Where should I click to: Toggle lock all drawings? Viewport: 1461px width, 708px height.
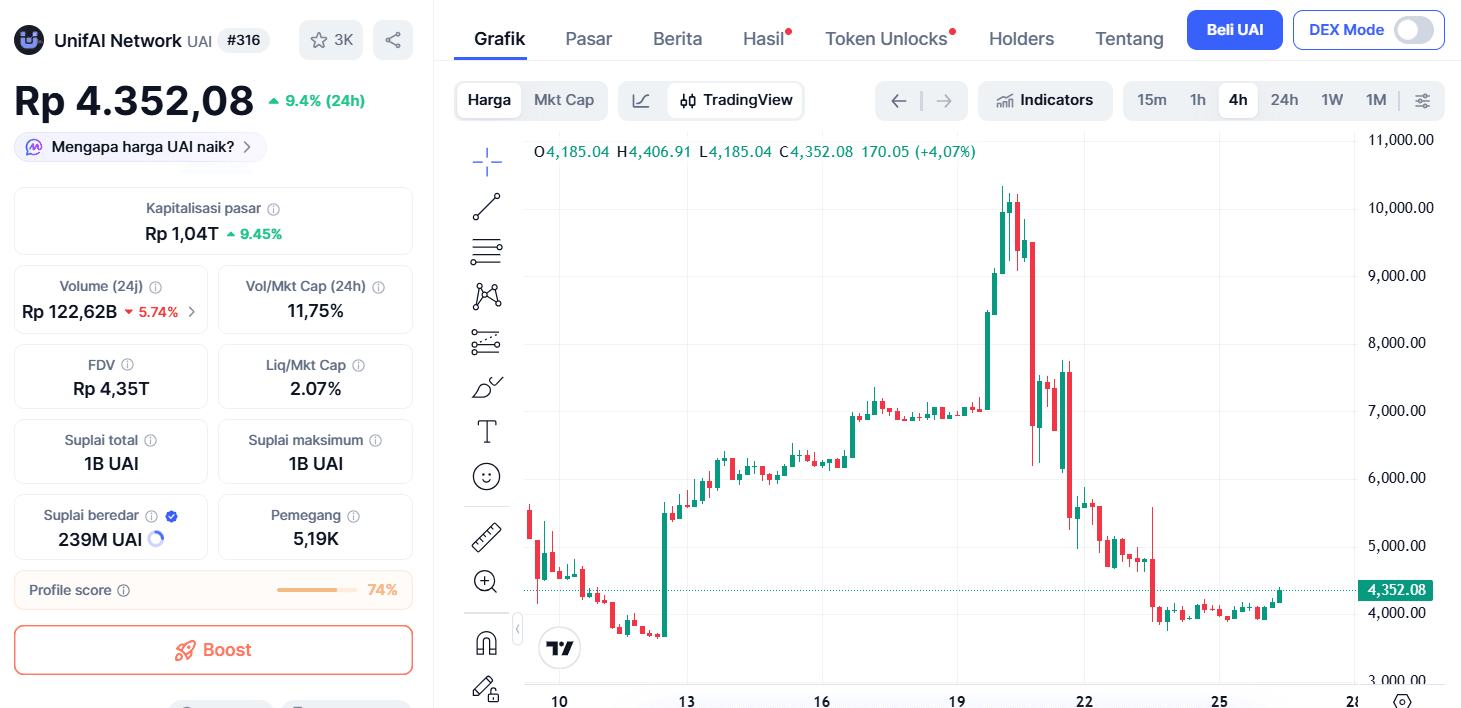486,688
